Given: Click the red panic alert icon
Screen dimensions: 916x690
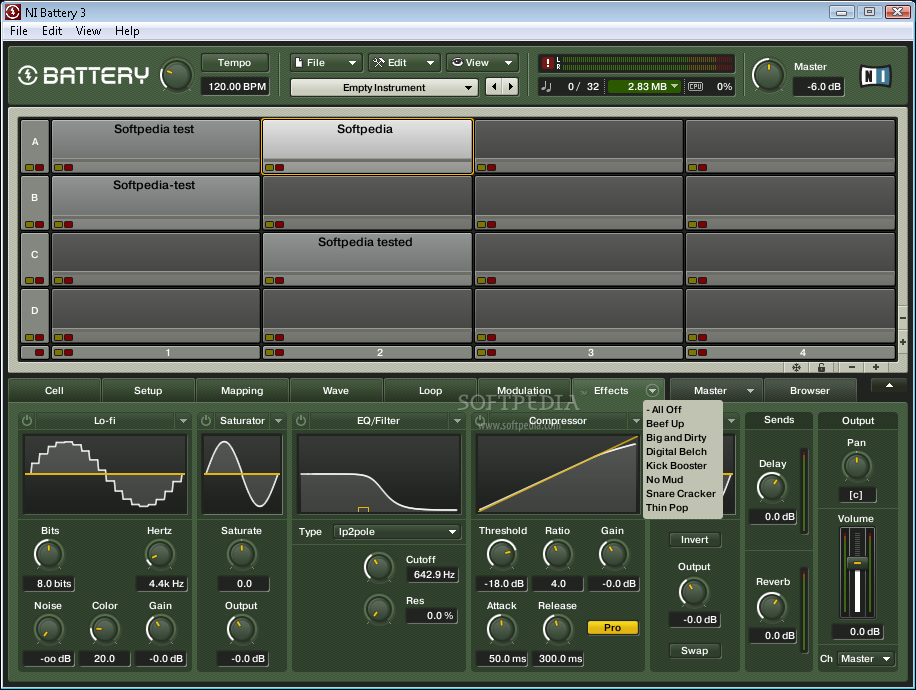Looking at the screenshot, I should point(547,63).
